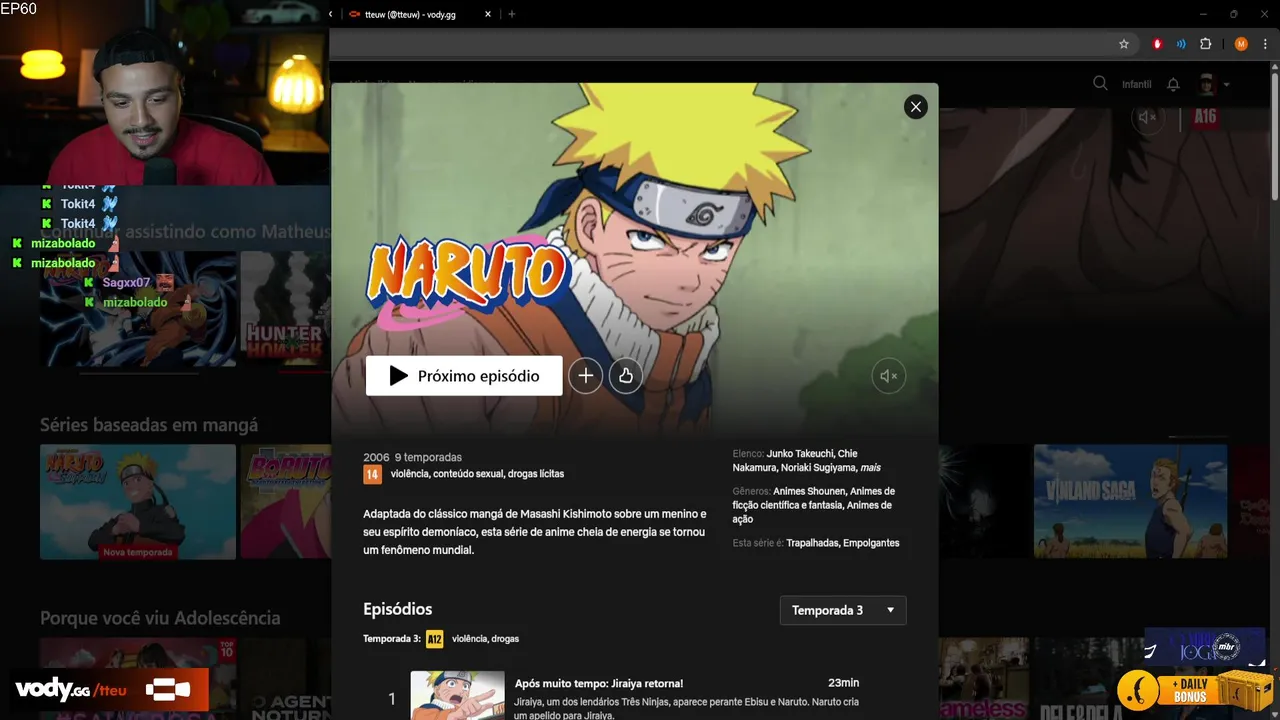The width and height of the screenshot is (1280, 720).
Task: Unmute the Naruto trailer in the modal
Action: [x=888, y=376]
